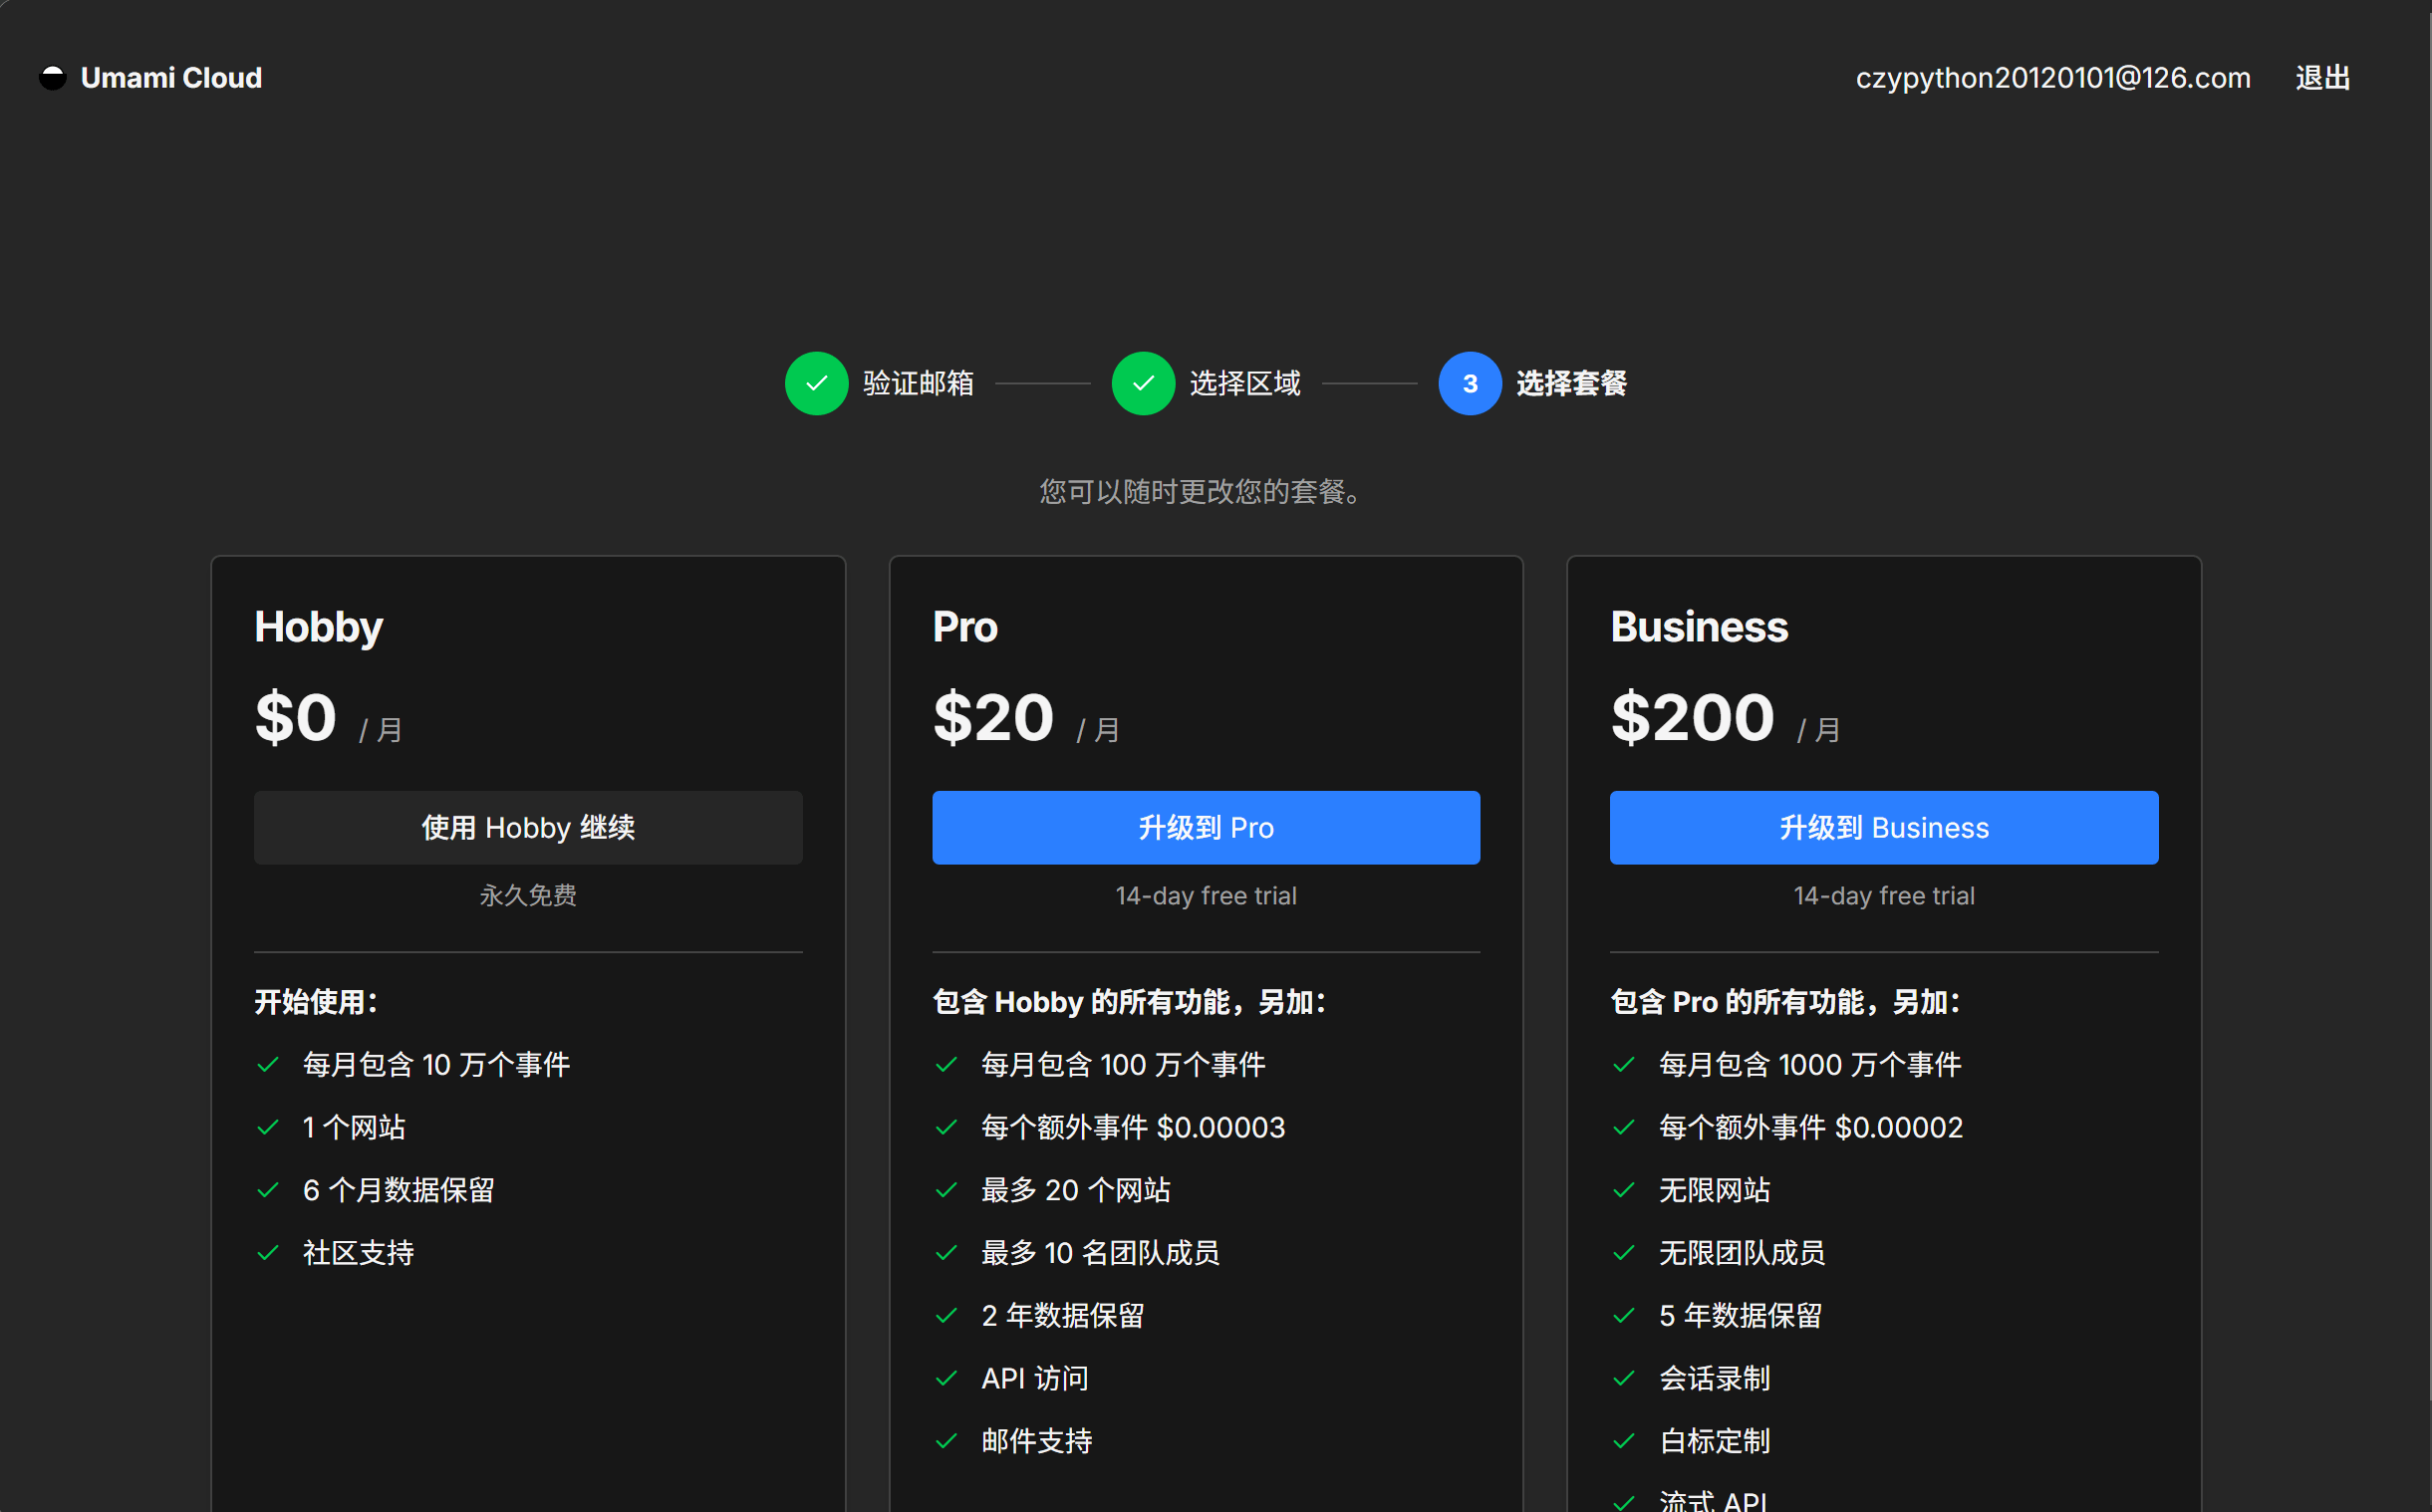Image resolution: width=2432 pixels, height=1512 pixels.
Task: Click the Umami logo icon
Action: point(52,78)
